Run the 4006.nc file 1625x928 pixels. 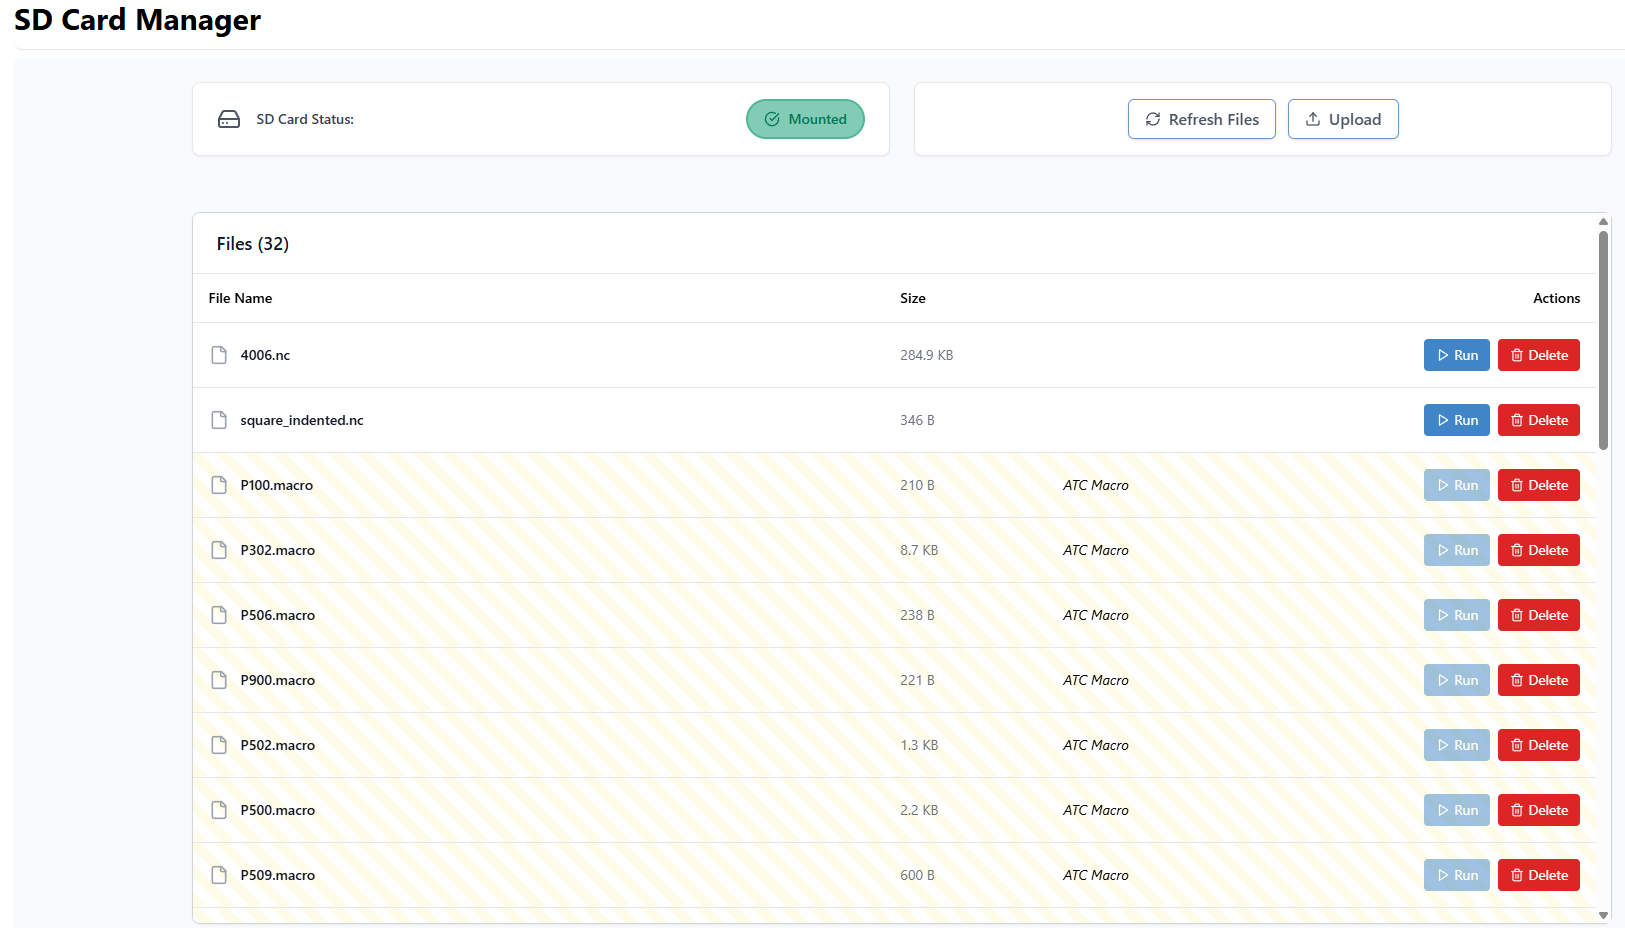coord(1456,355)
